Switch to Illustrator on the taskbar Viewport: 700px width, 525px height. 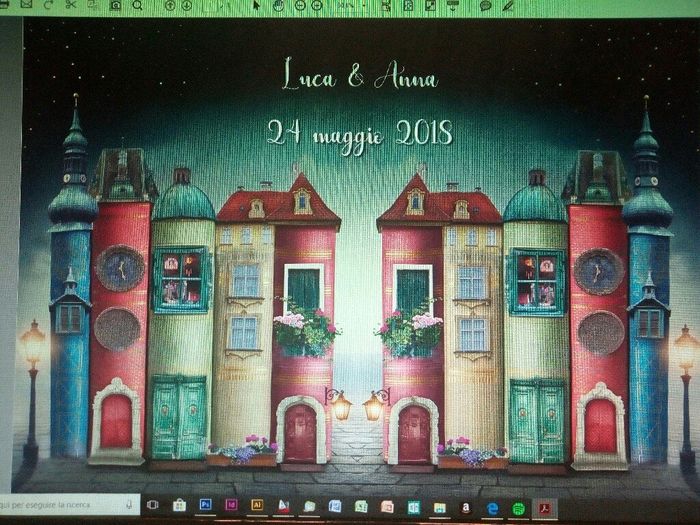pos(257,506)
